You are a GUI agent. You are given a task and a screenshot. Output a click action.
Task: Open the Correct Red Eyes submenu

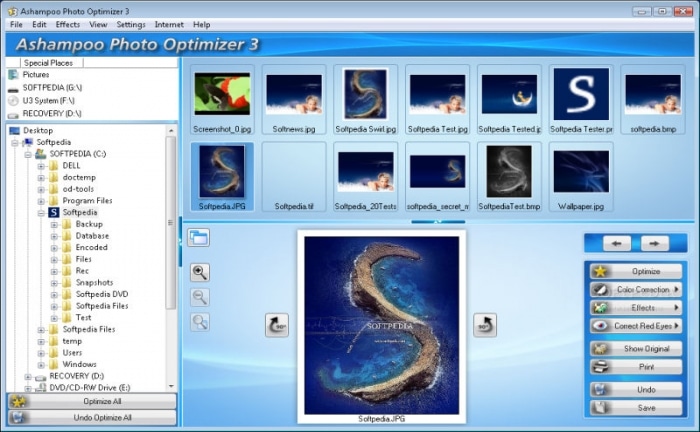[636, 326]
